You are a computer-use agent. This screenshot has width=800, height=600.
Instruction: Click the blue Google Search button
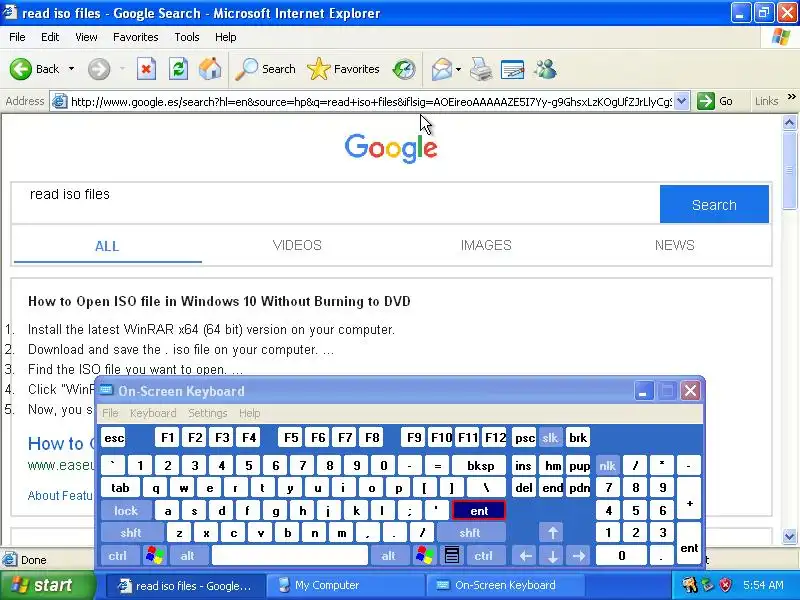[714, 205]
